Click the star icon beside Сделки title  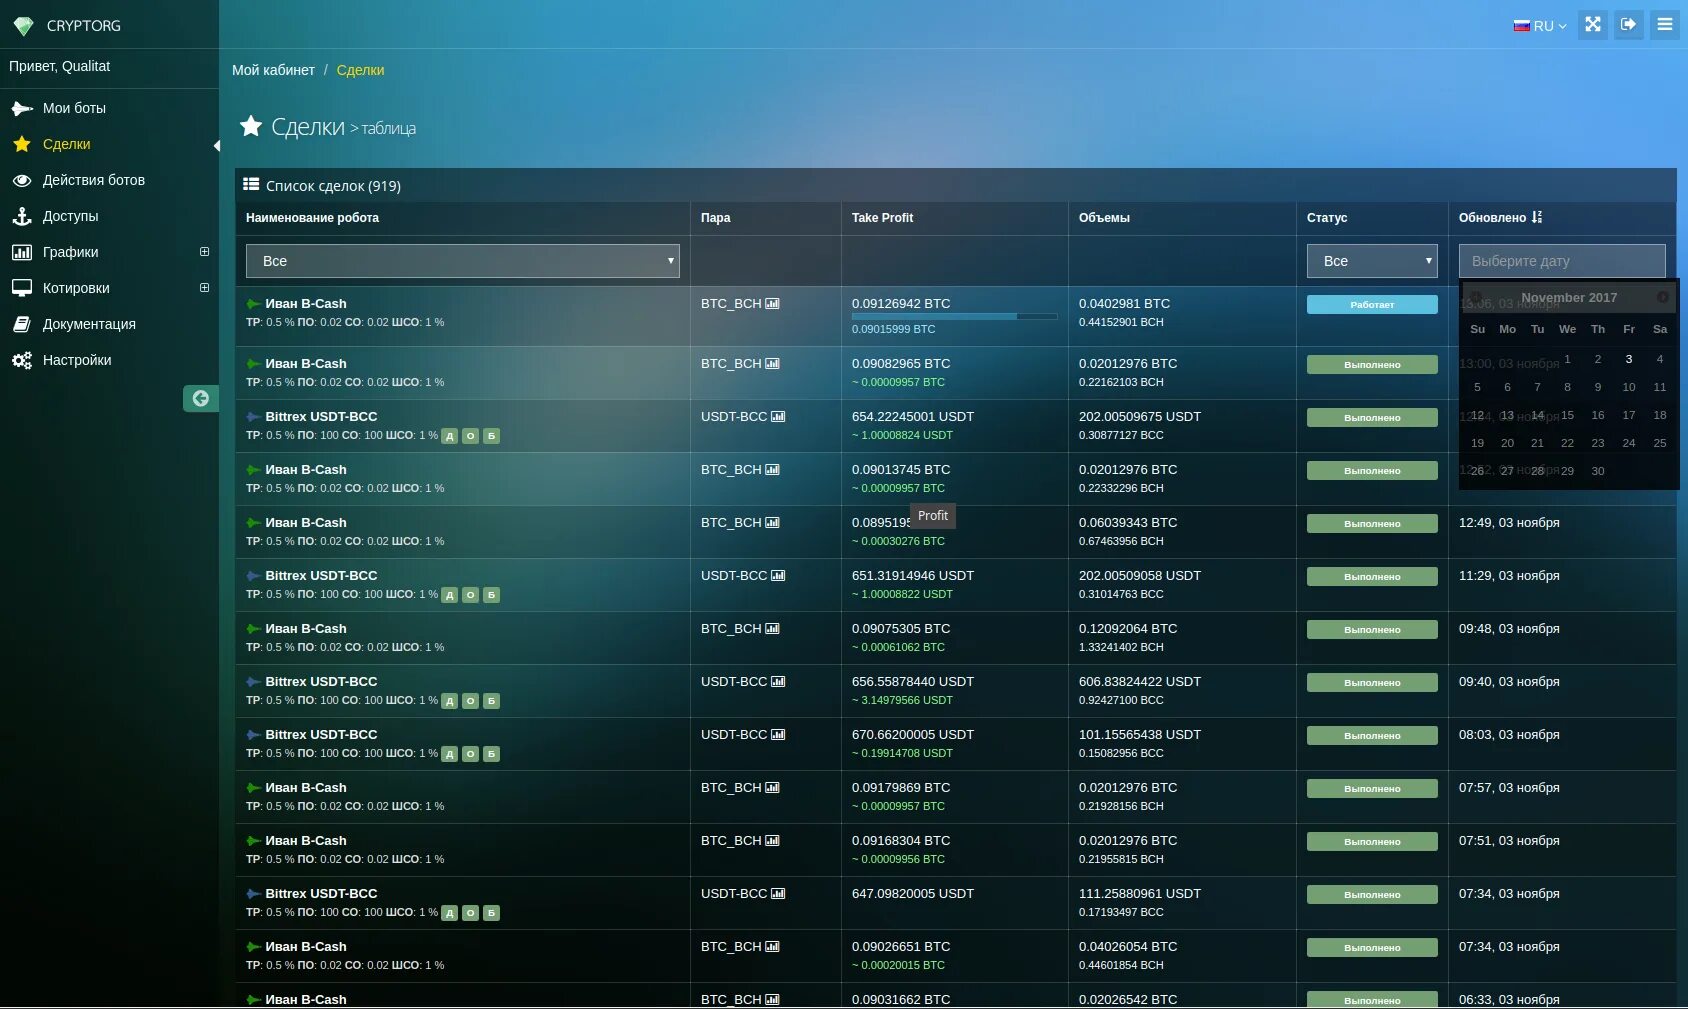[251, 126]
